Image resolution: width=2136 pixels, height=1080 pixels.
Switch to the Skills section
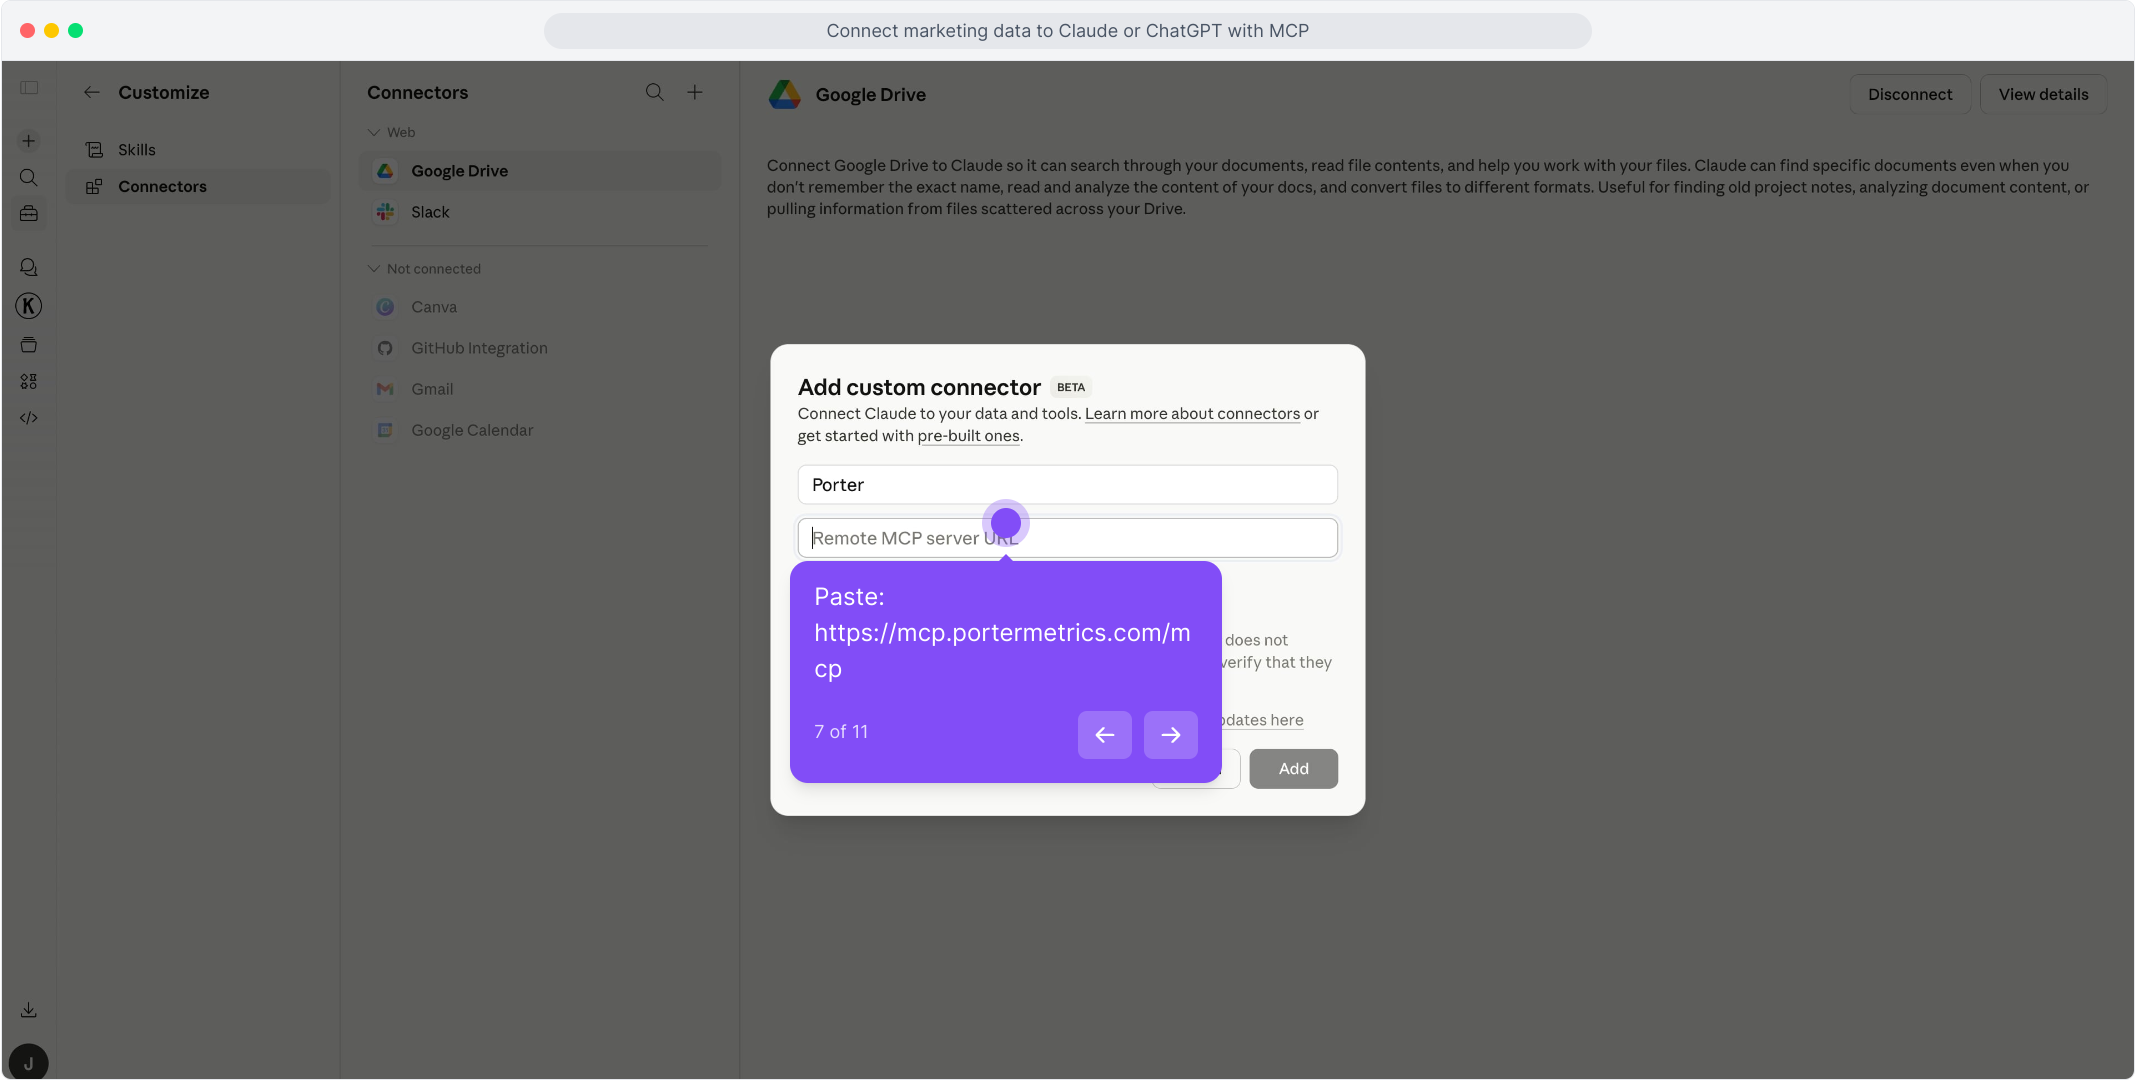tap(137, 149)
